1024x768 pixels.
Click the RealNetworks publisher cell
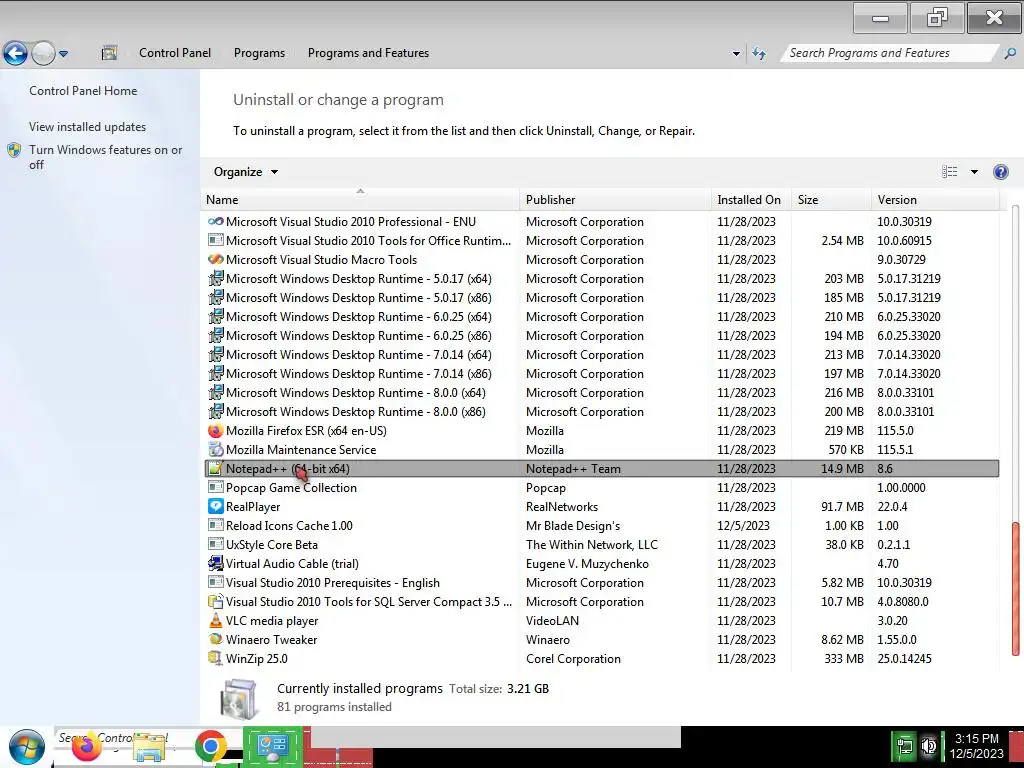(x=562, y=507)
